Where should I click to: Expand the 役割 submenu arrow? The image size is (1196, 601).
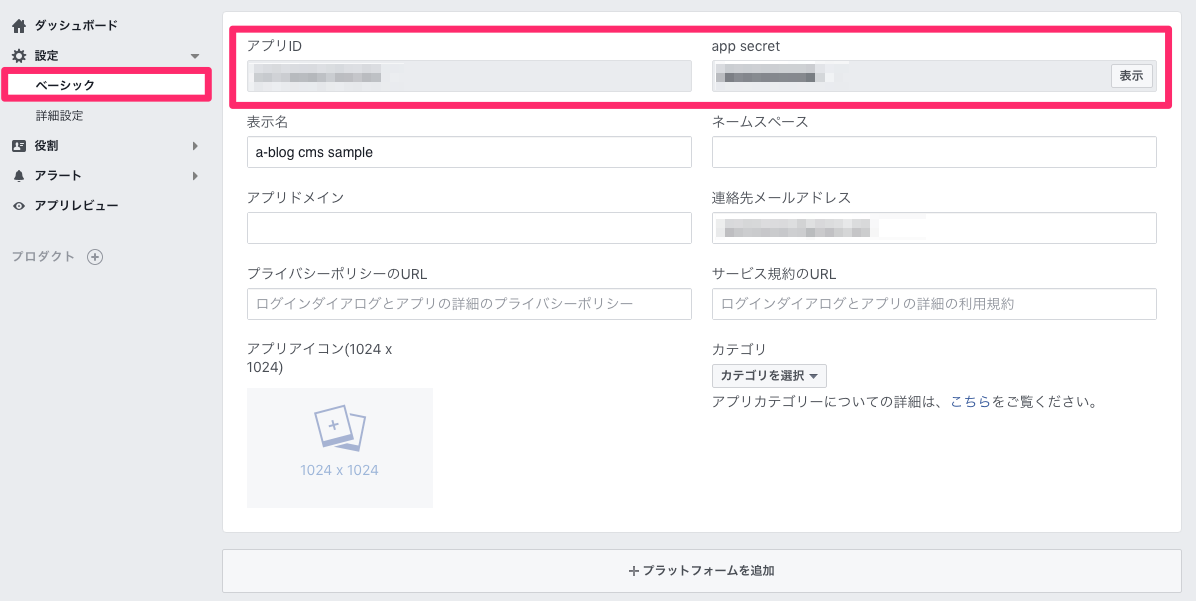pos(195,146)
